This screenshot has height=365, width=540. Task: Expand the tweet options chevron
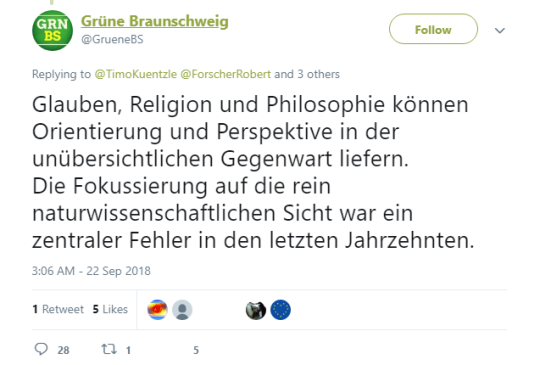click(500, 30)
